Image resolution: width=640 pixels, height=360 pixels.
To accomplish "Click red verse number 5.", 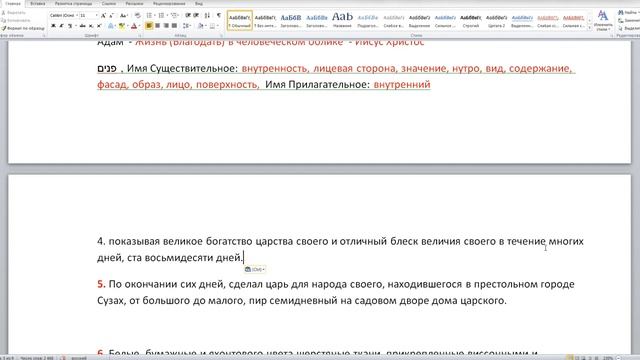I will 101,284.
